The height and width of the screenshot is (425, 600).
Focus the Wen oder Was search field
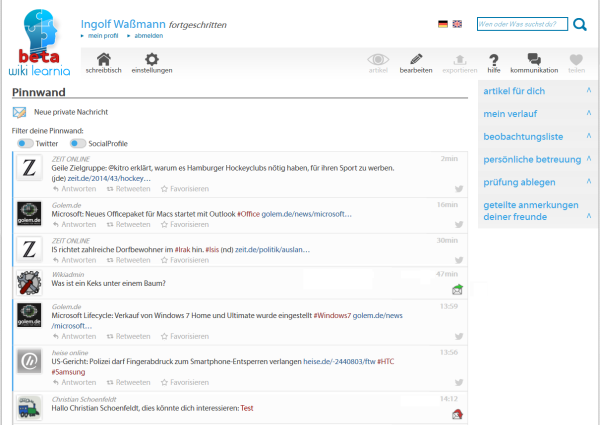click(522, 24)
